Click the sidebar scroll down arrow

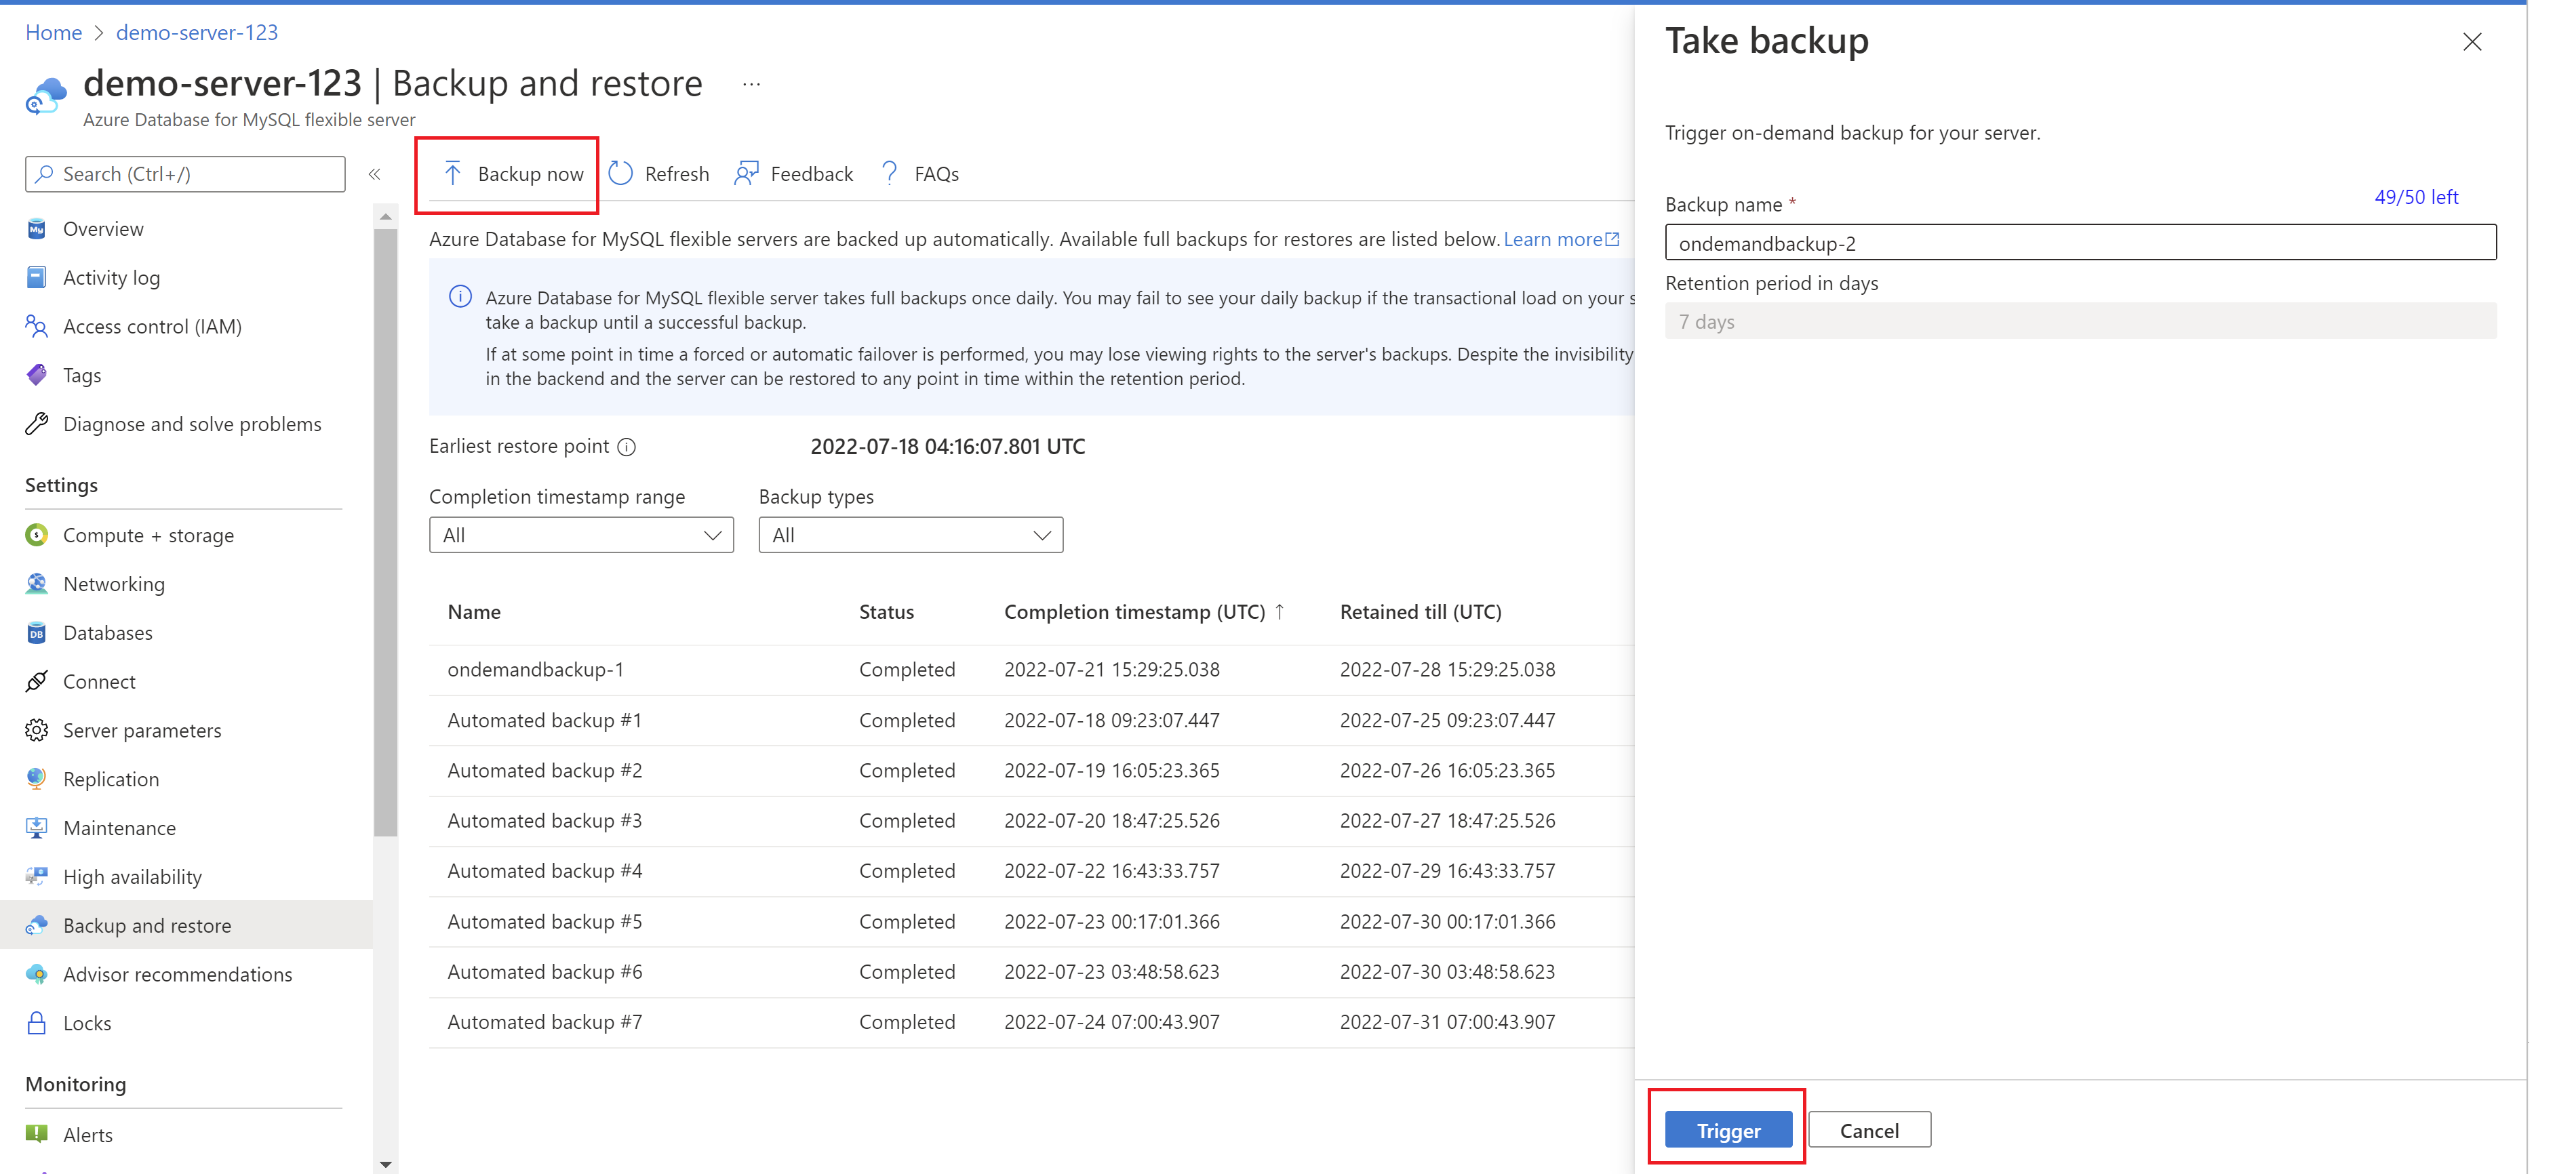coord(386,1164)
